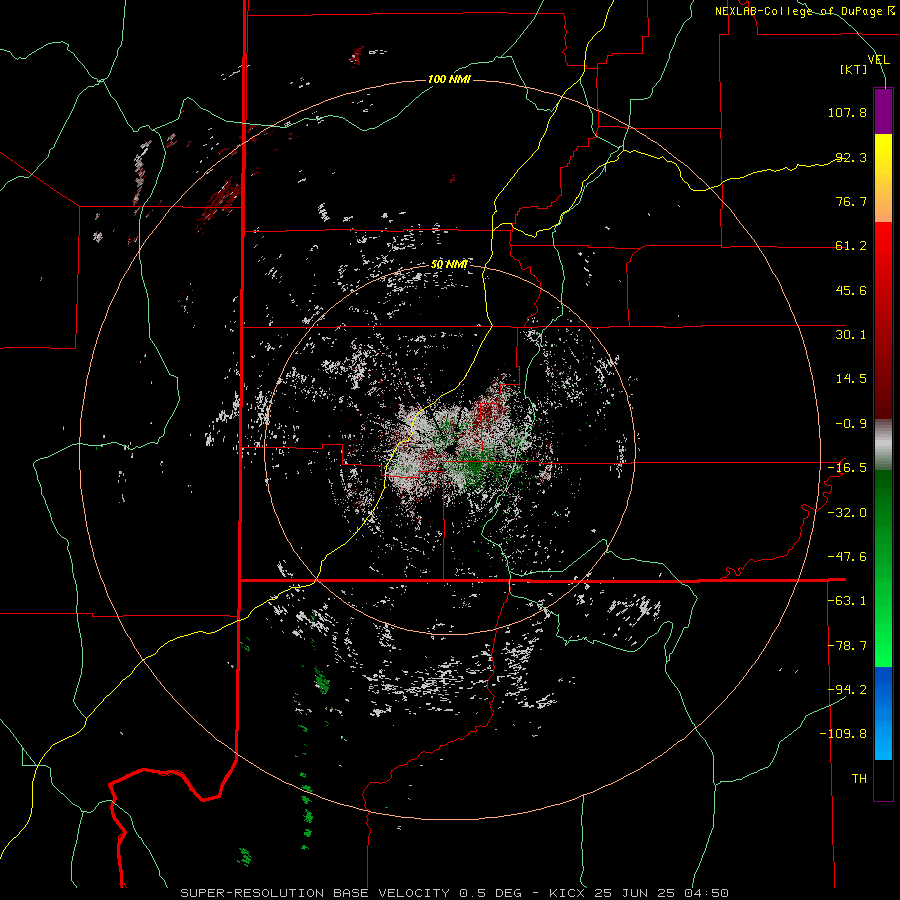Click the 61.2 velocity scale value
Viewport: 900px width, 900px height.
(x=851, y=246)
